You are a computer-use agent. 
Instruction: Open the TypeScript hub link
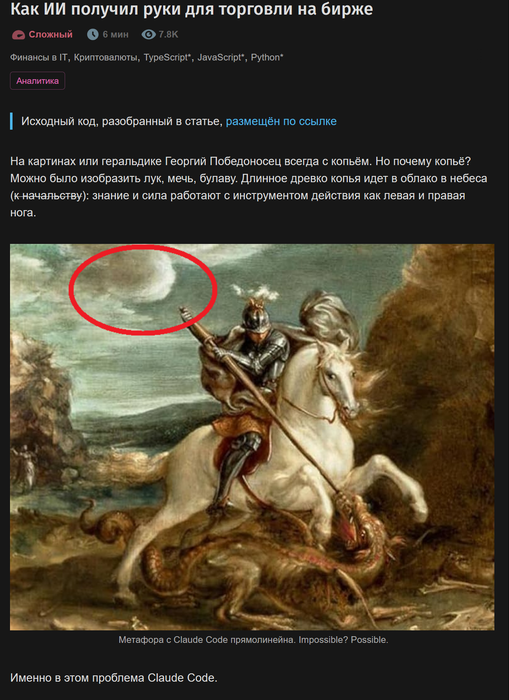tap(167, 57)
